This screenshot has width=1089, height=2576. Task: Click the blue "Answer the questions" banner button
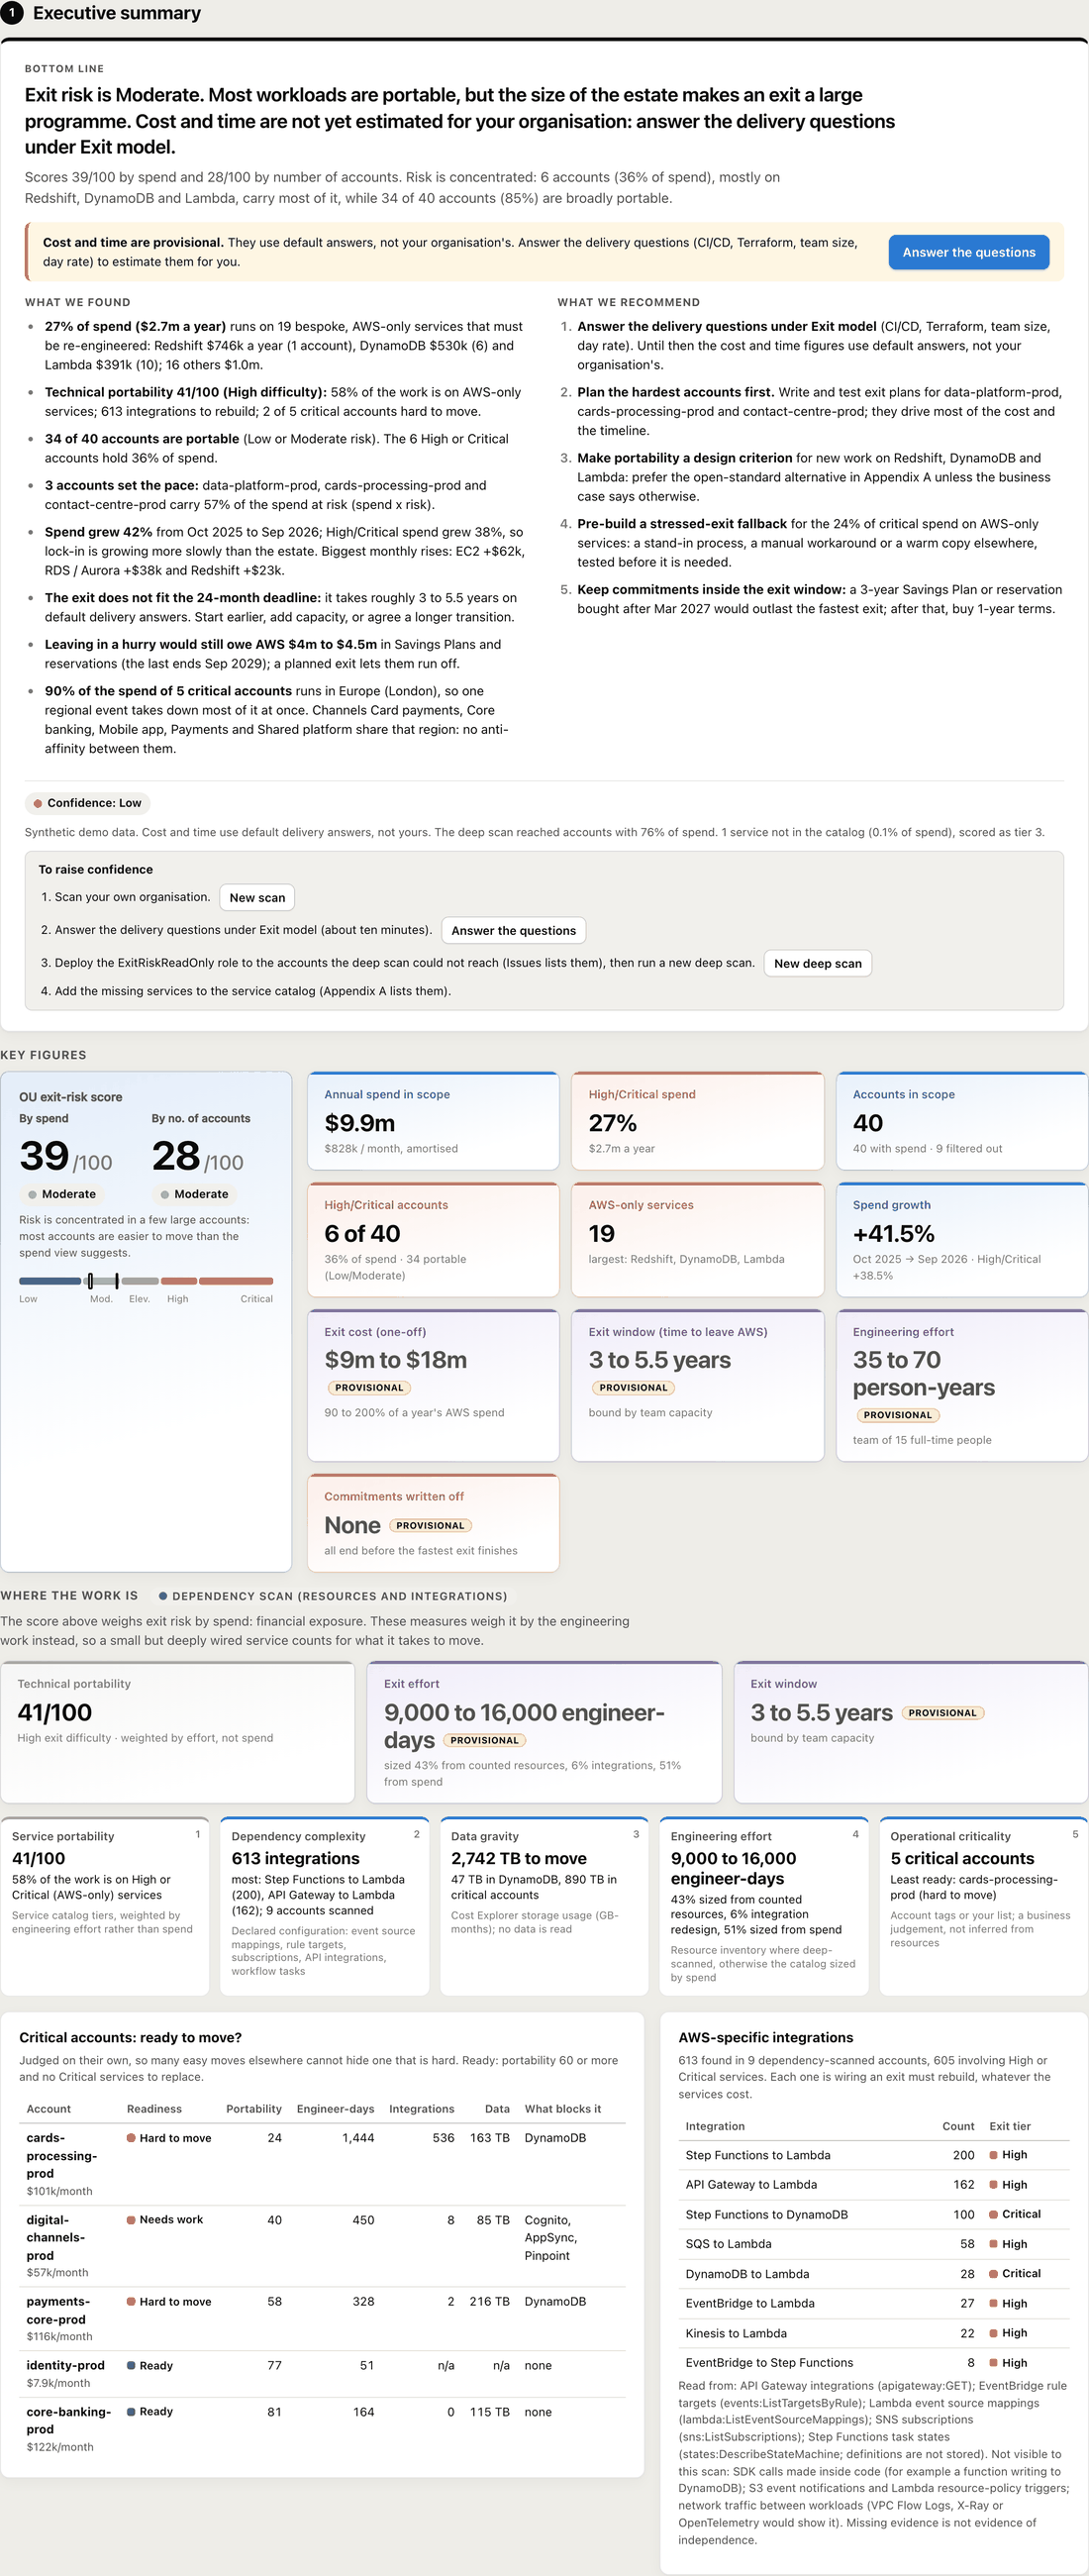[968, 252]
